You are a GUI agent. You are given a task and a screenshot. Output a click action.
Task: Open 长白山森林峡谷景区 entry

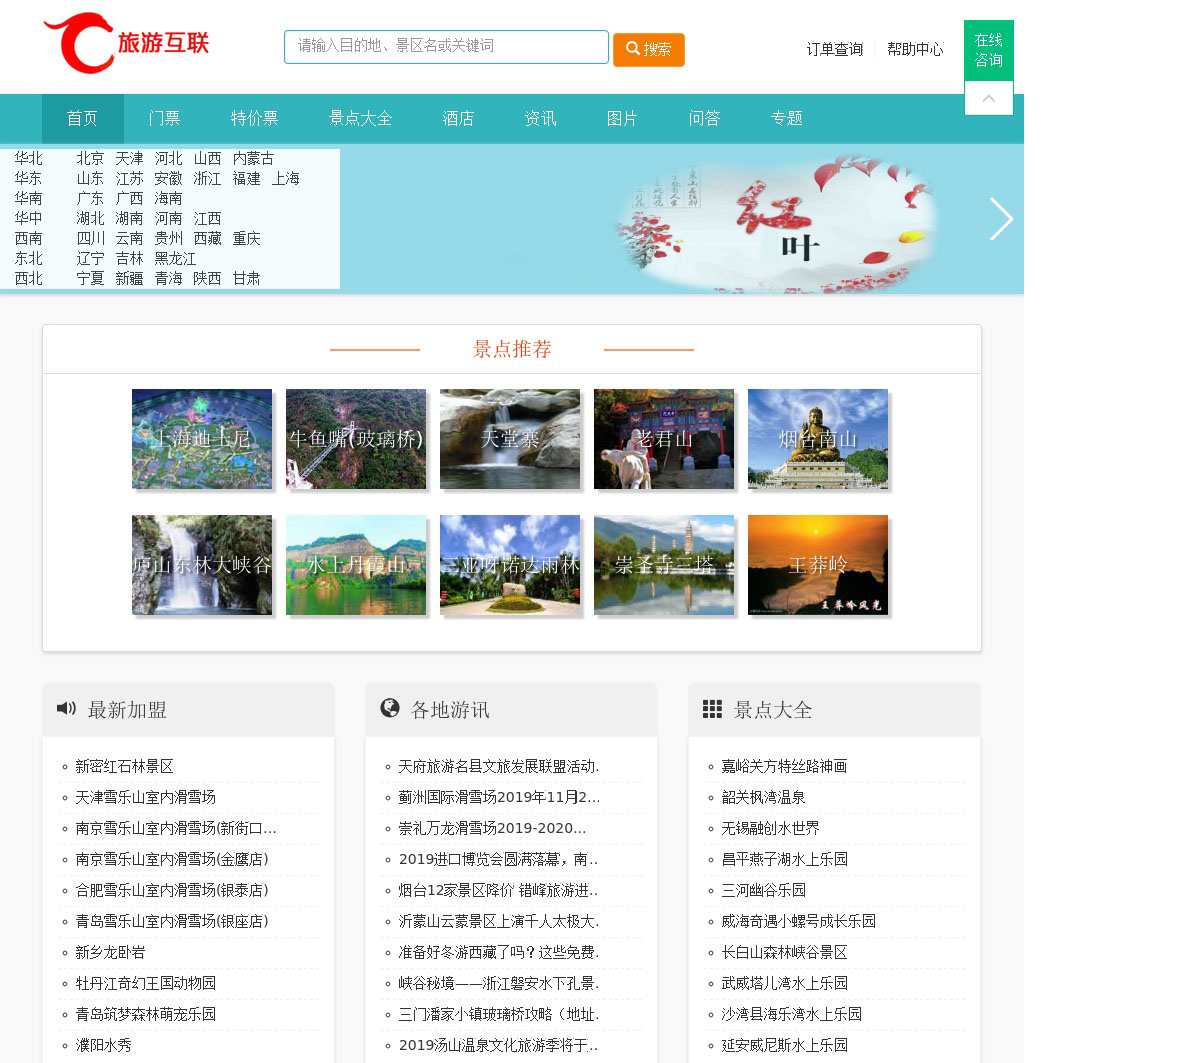tap(784, 952)
